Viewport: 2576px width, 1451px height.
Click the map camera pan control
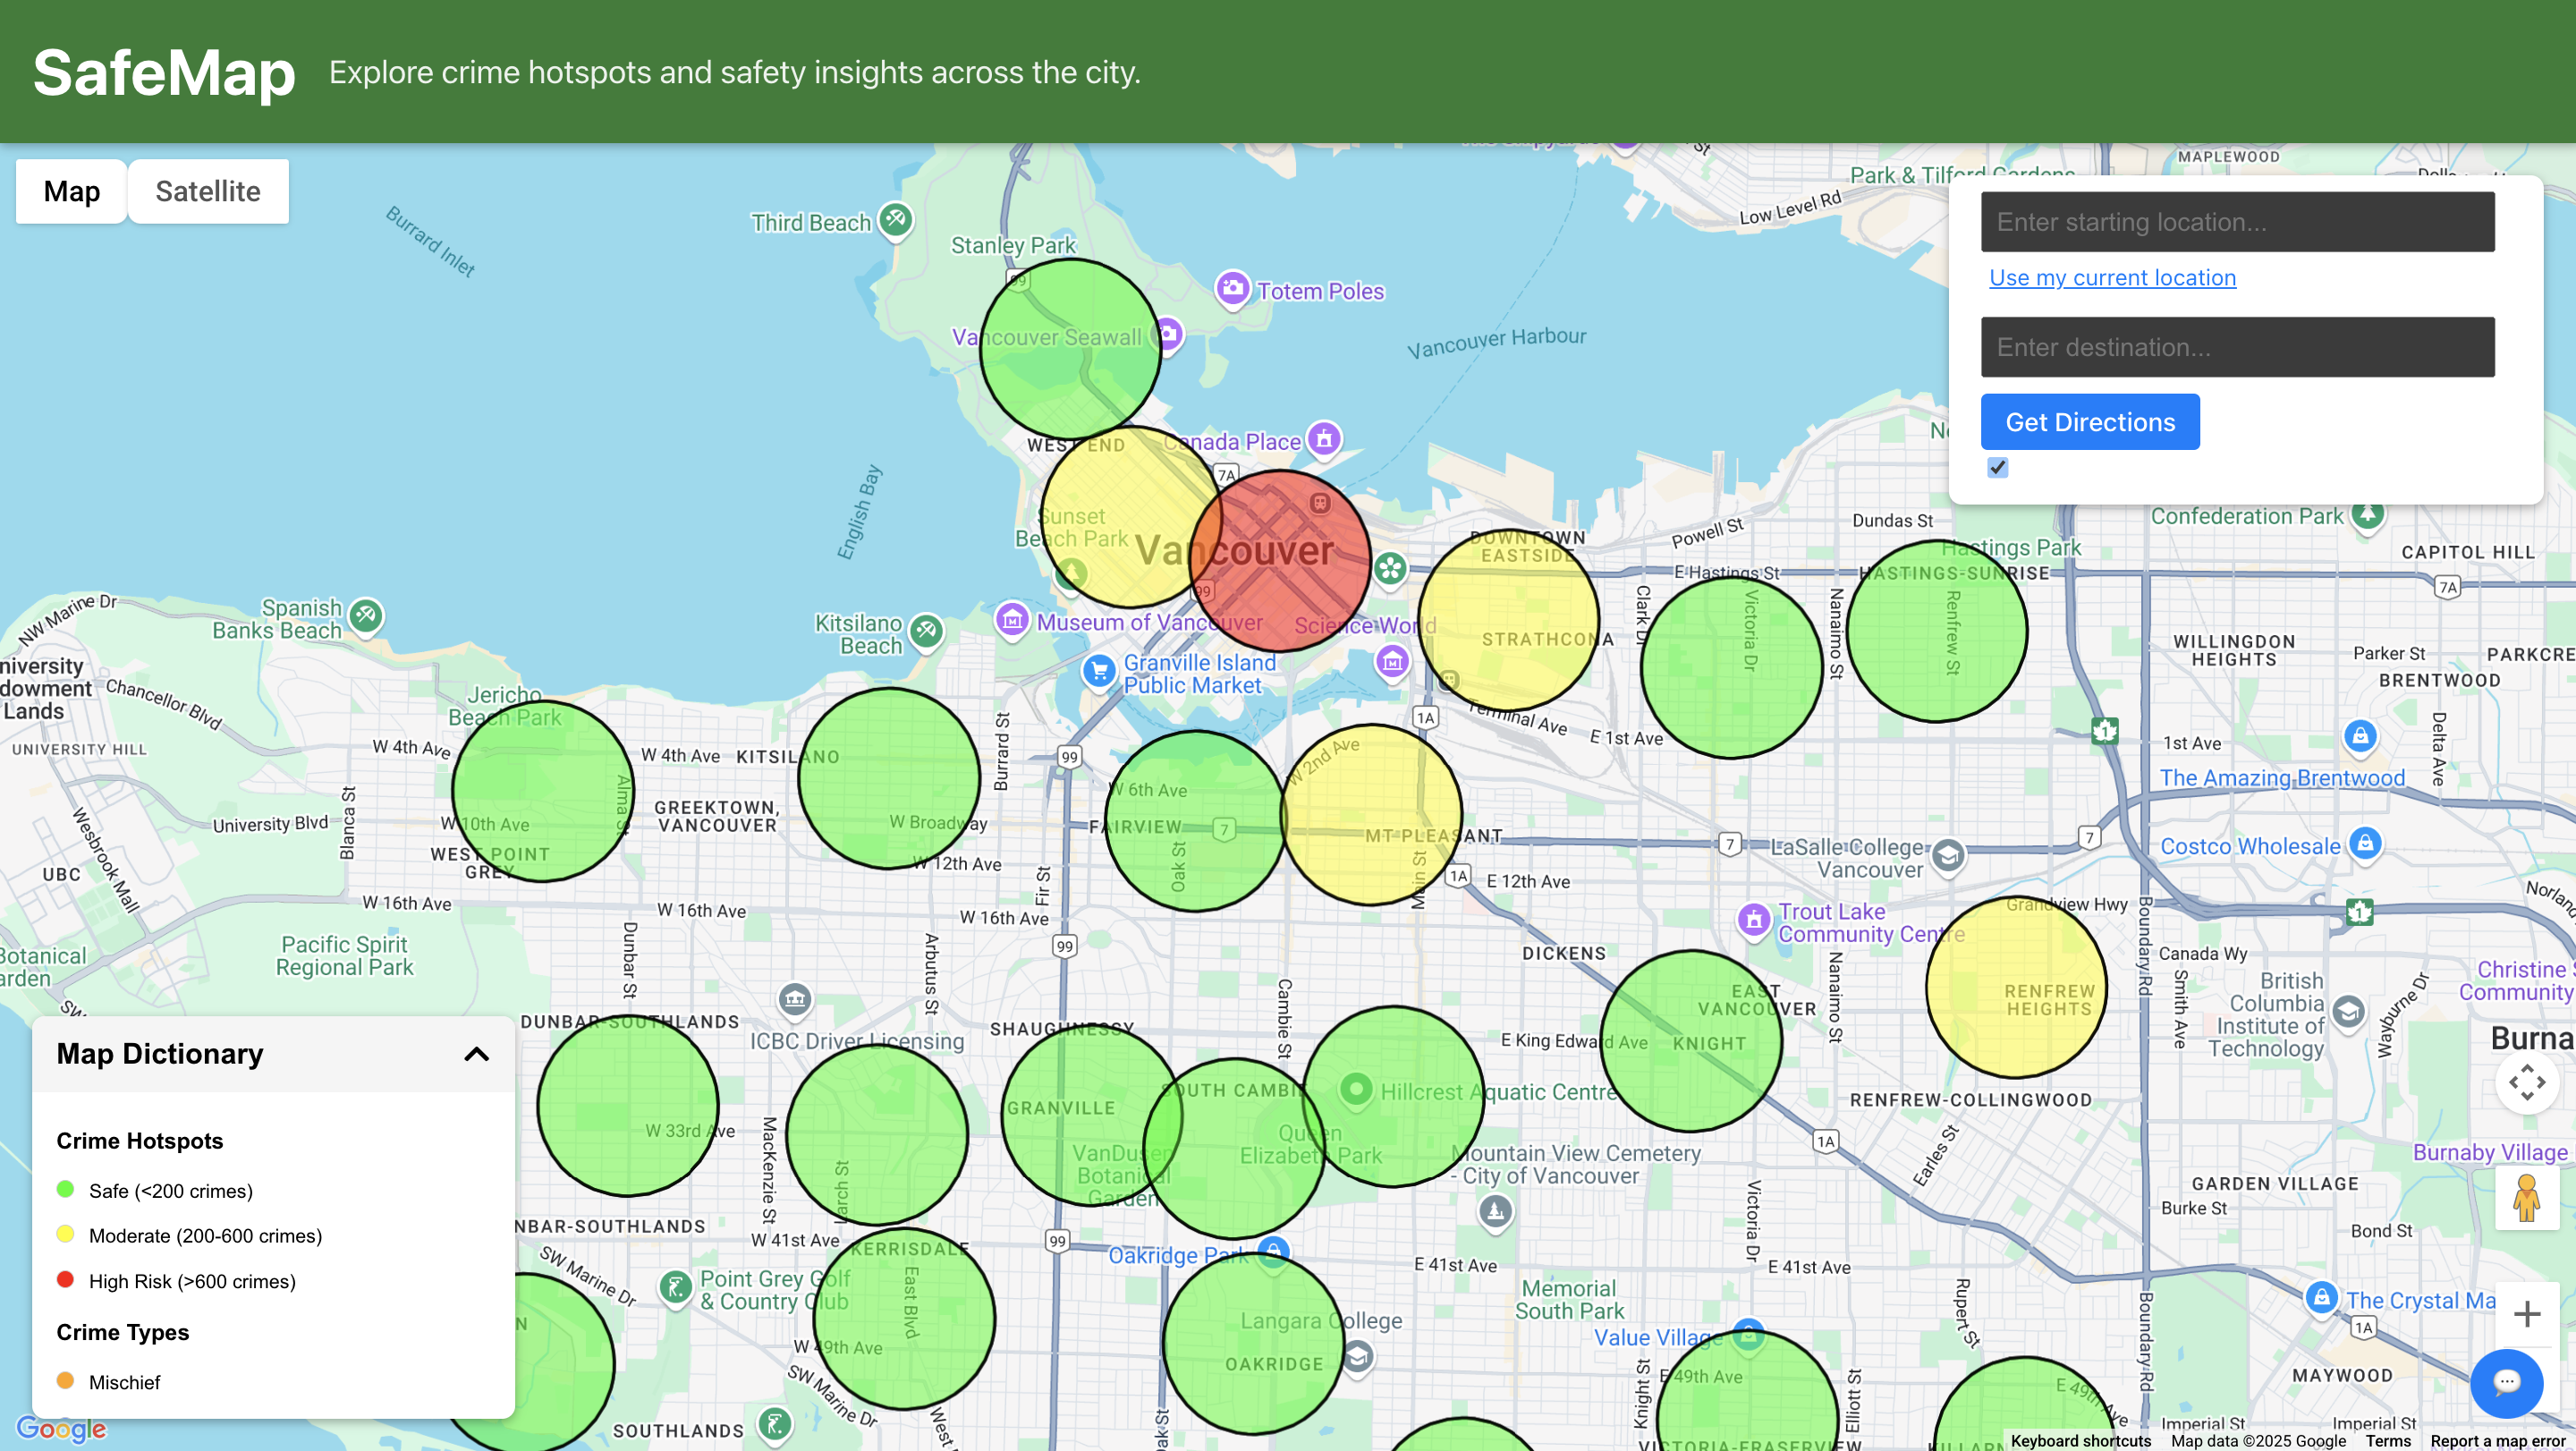2526,1082
